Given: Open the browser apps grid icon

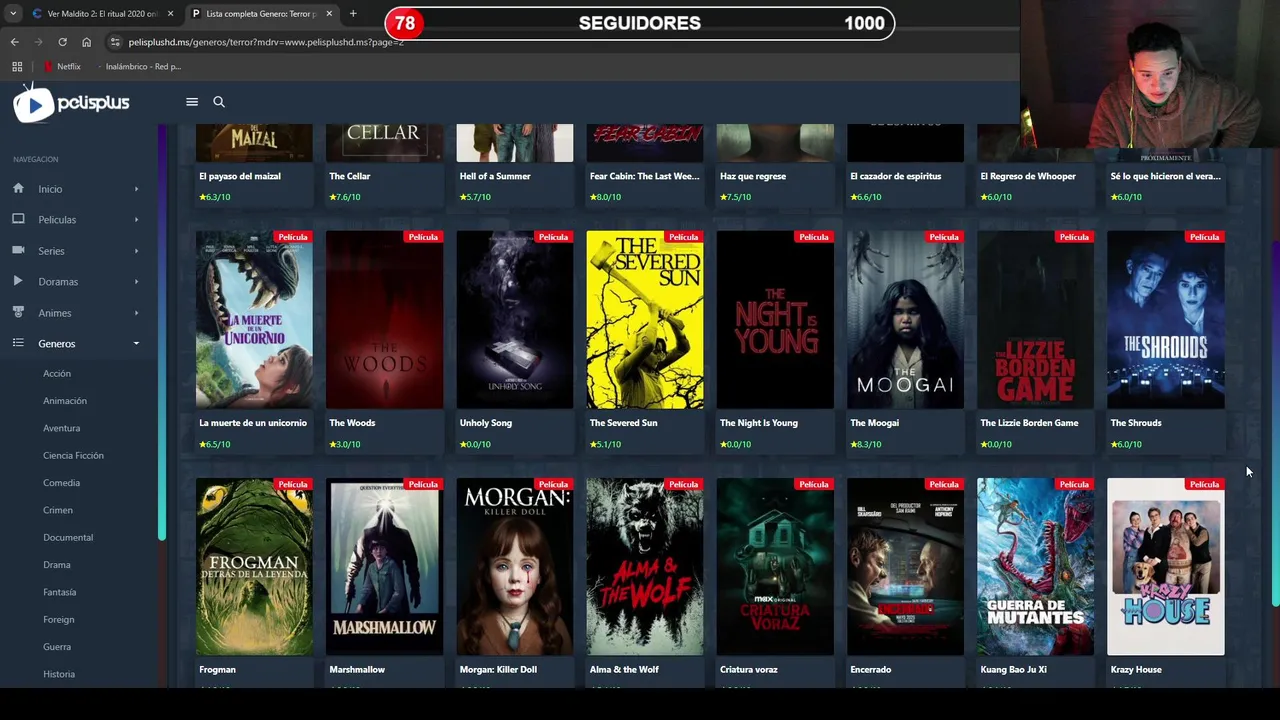Looking at the screenshot, I should 17,67.
